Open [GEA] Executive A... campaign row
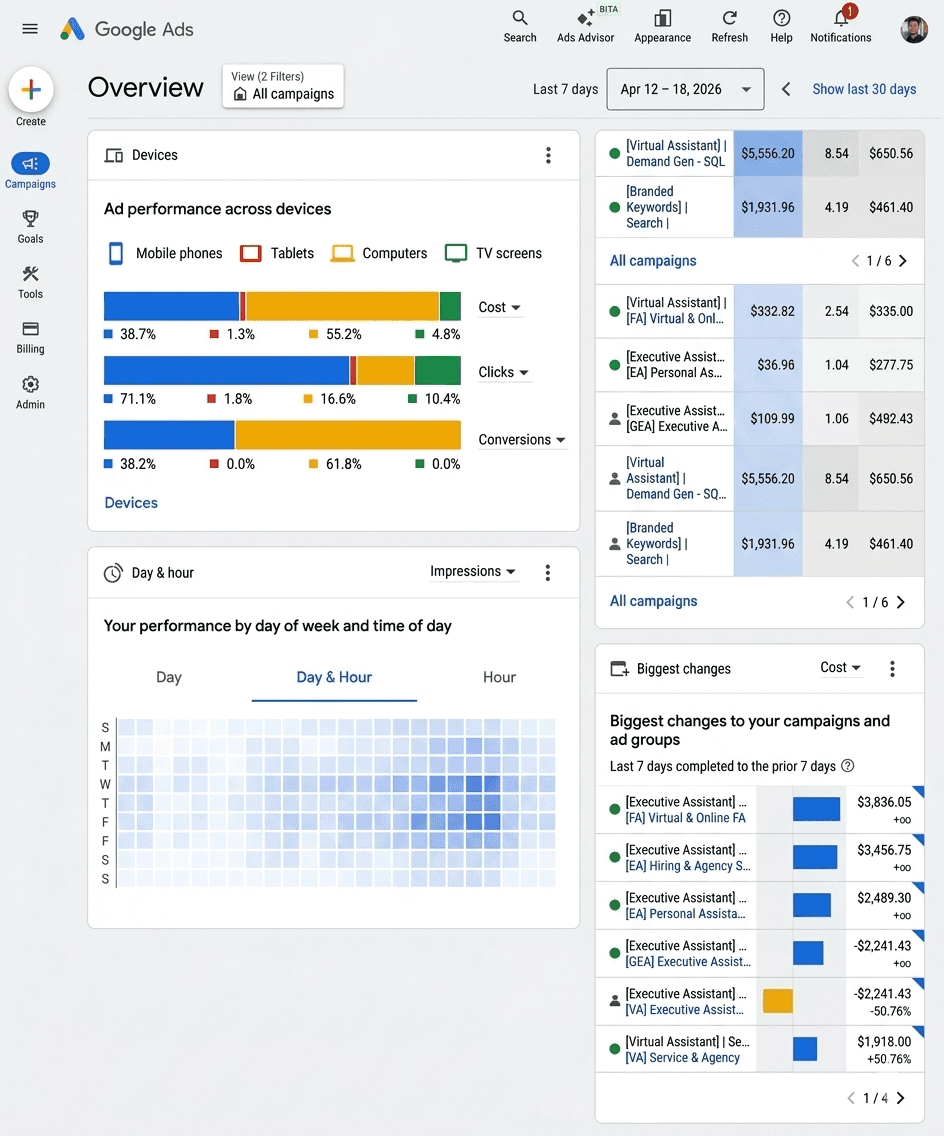944x1136 pixels. (x=760, y=419)
